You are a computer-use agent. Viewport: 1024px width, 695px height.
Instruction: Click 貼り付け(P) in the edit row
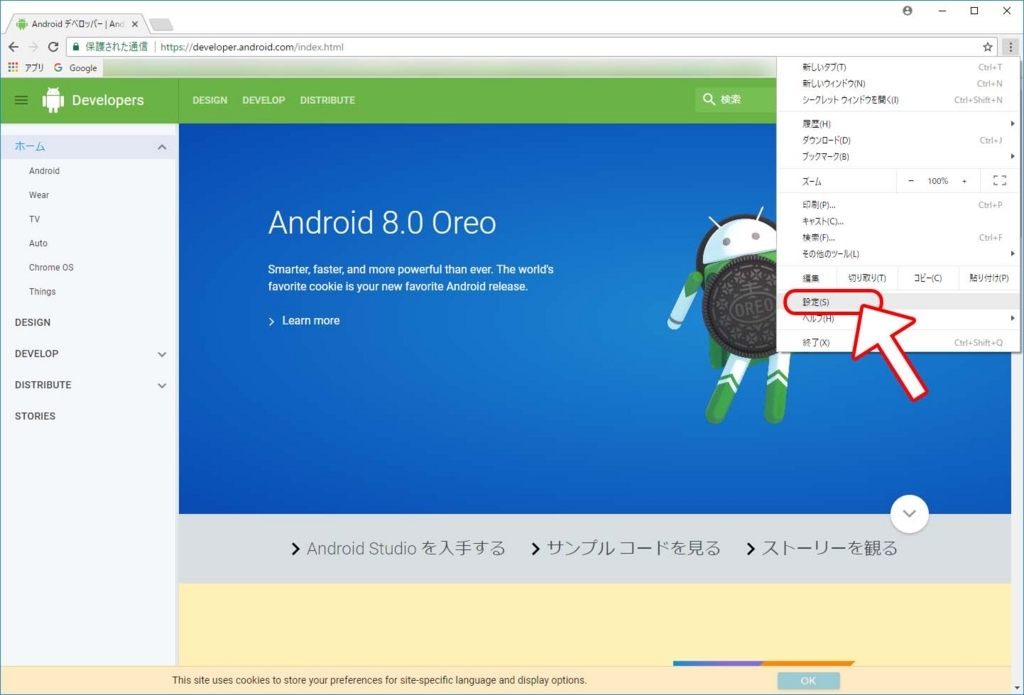pos(989,278)
